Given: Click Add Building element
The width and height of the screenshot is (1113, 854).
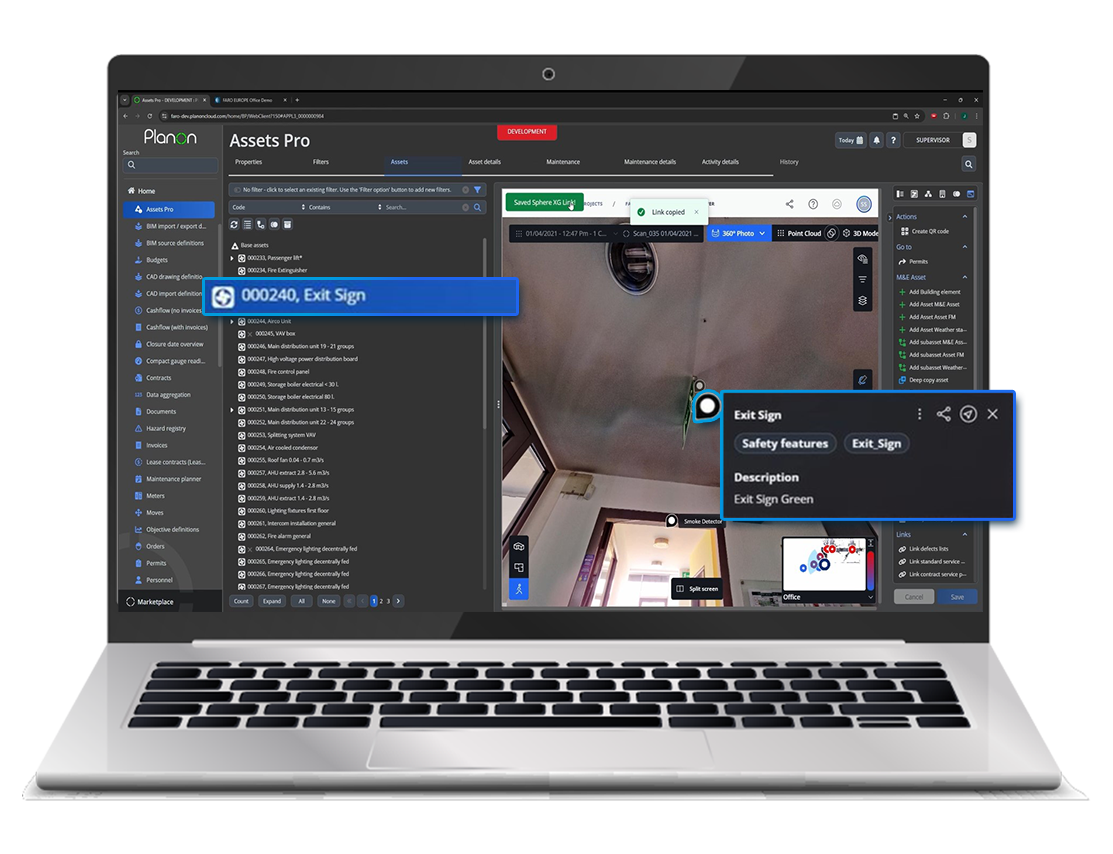Looking at the screenshot, I should coord(929,292).
